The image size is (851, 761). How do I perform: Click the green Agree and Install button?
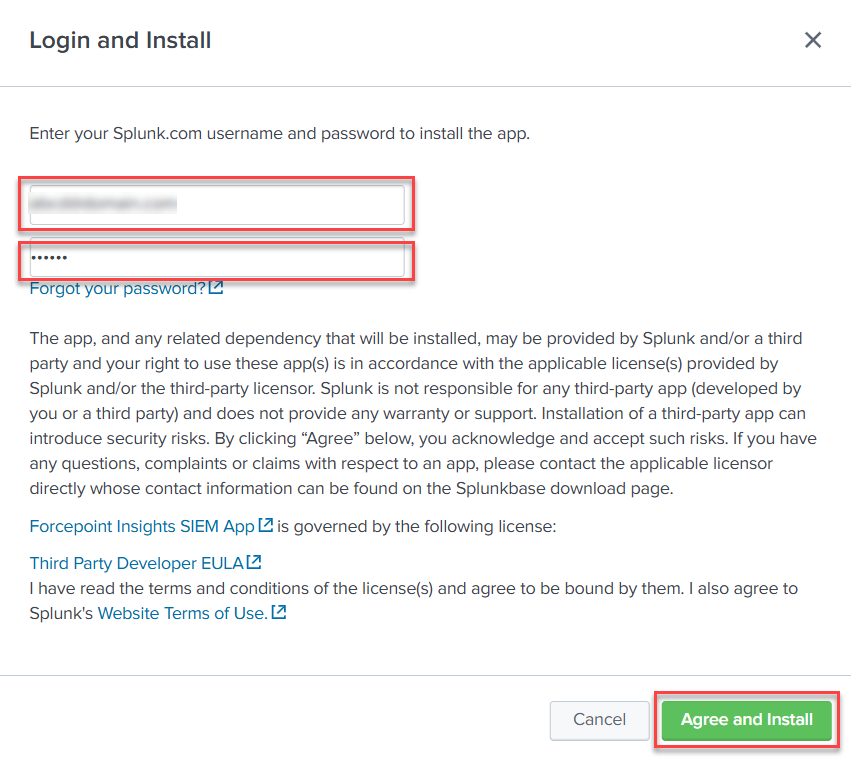click(x=746, y=719)
